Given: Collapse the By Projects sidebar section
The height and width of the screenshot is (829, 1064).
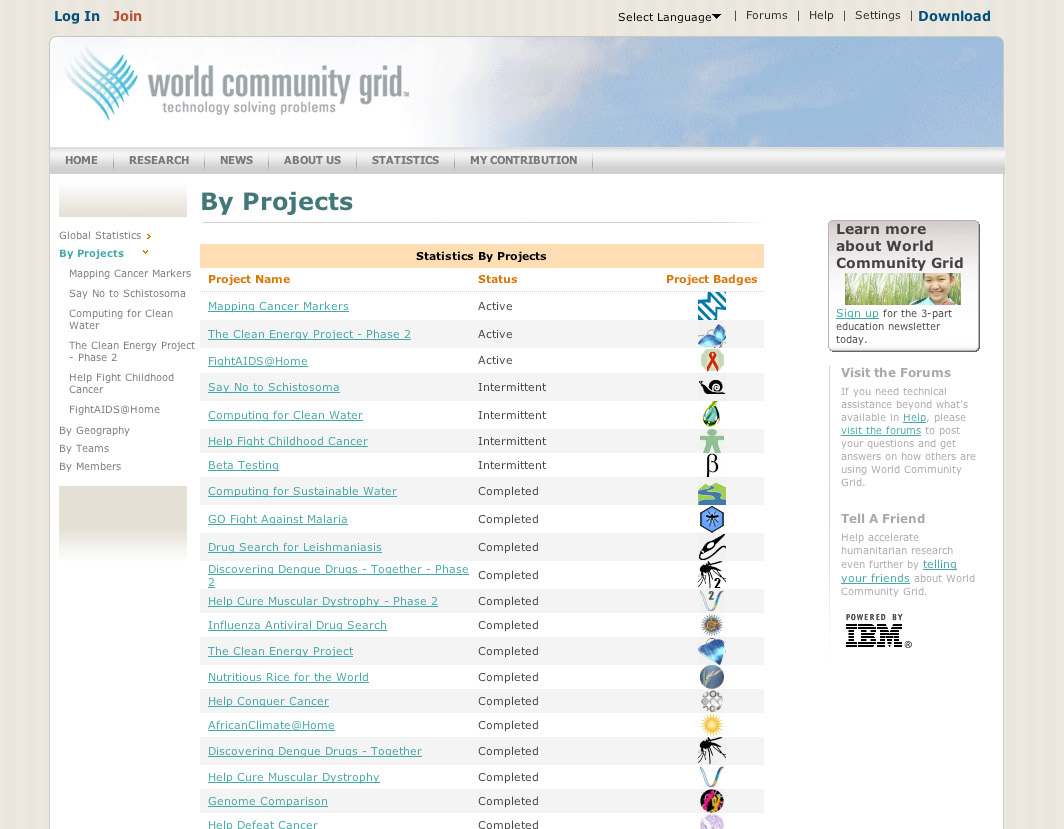Looking at the screenshot, I should [145, 252].
